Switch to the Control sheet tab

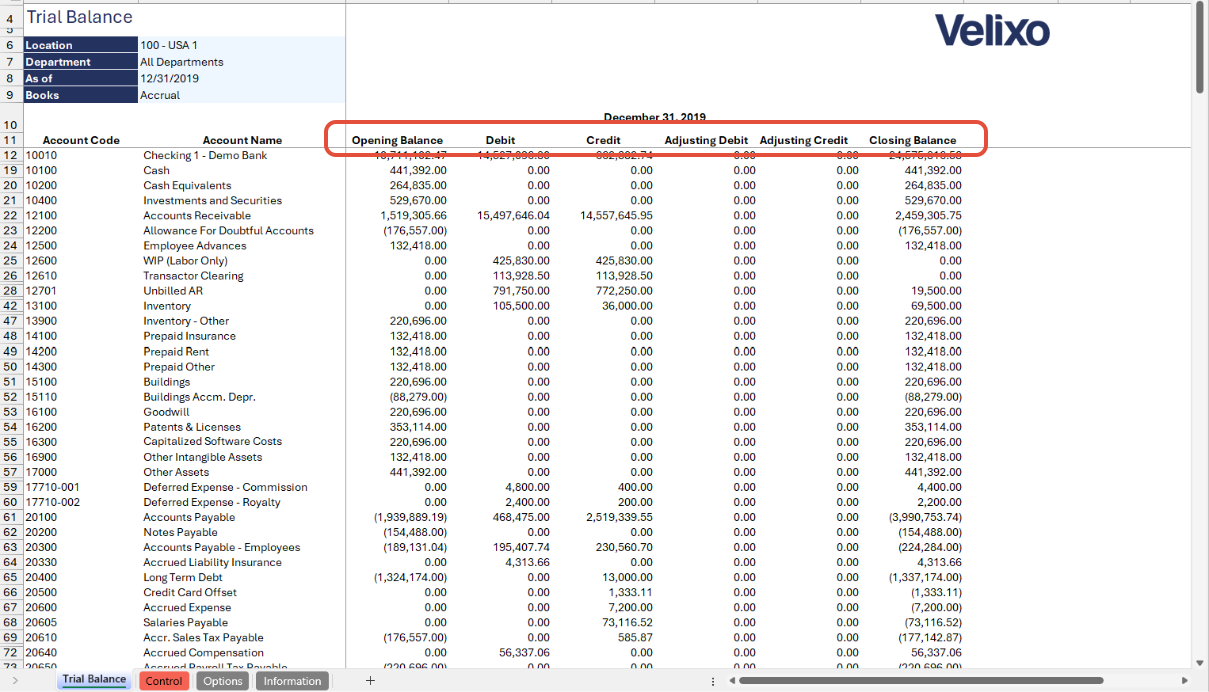[x=164, y=681]
